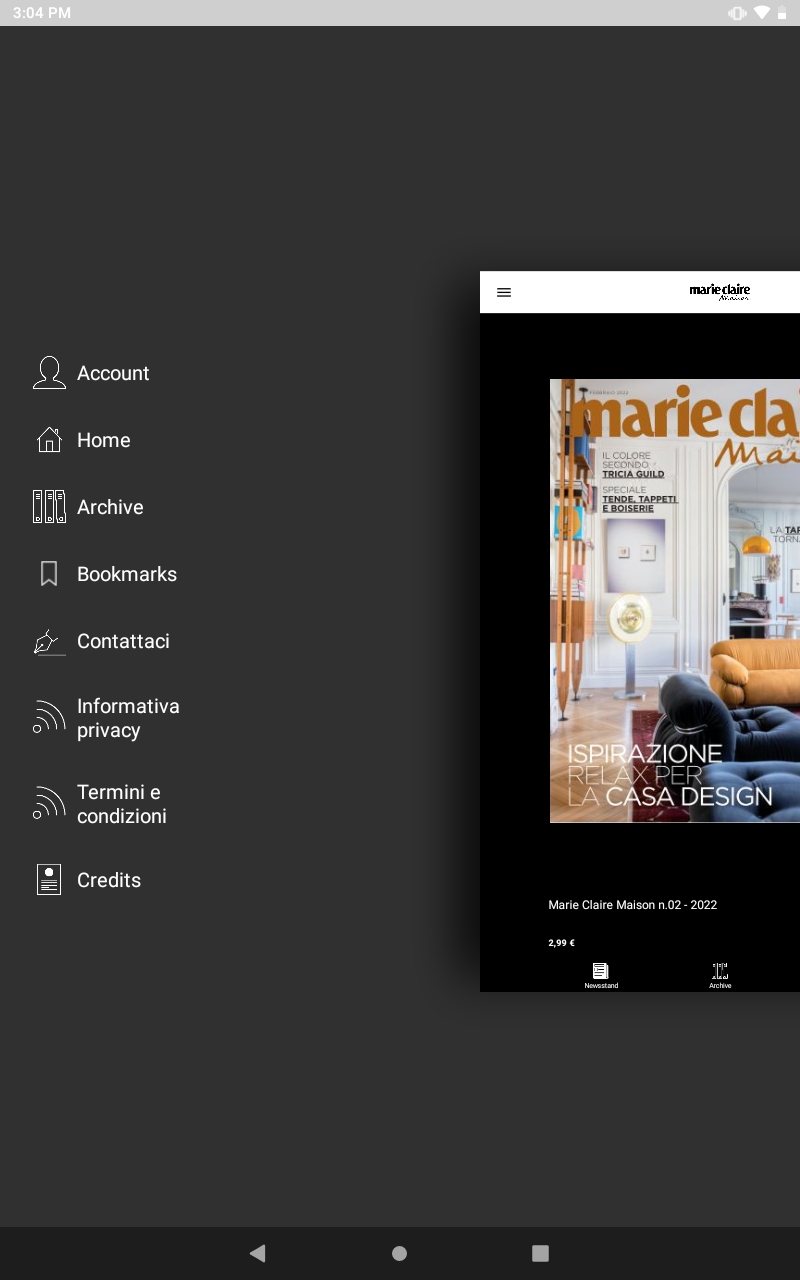The width and height of the screenshot is (800, 1280).
Task: Tap the Newsstand icon in bottom bar
Action: (x=601, y=970)
